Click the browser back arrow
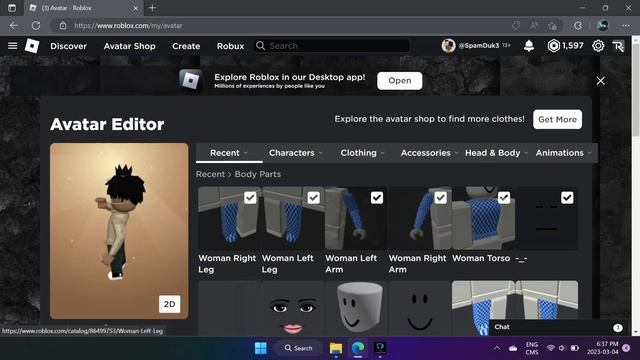The width and height of the screenshot is (640, 360). click(x=14, y=25)
